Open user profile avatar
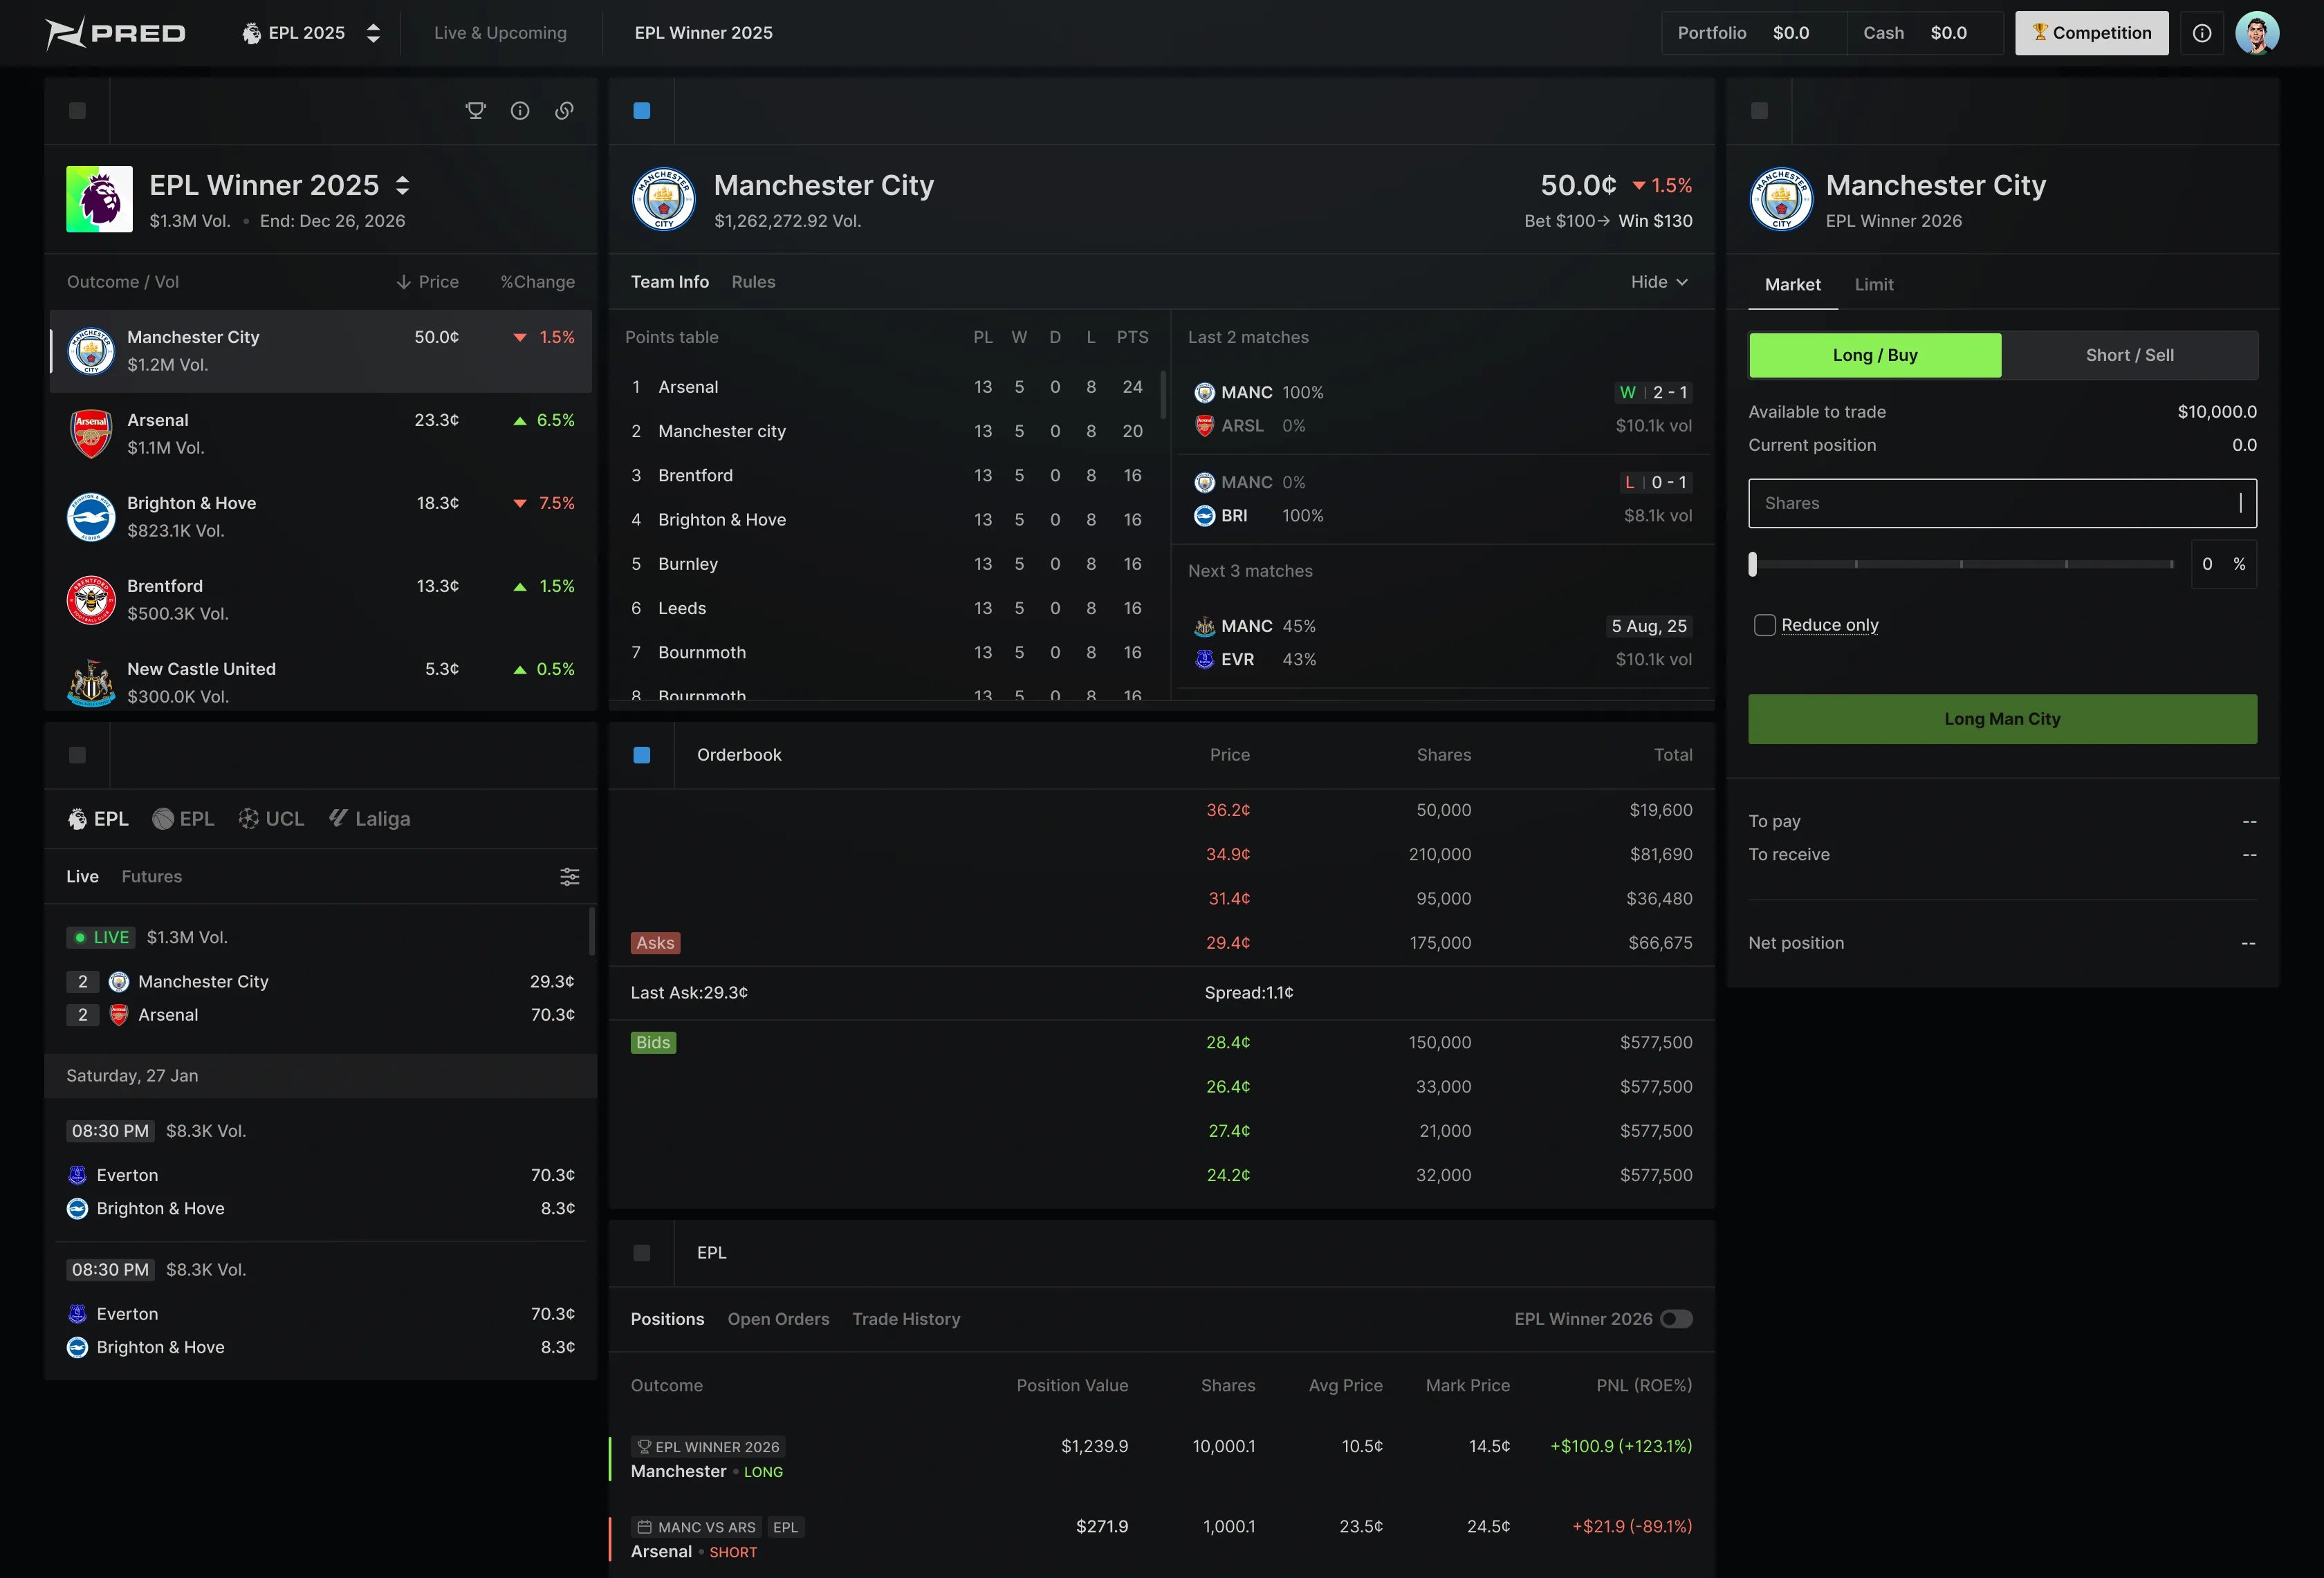Image resolution: width=2324 pixels, height=1578 pixels. pyautogui.click(x=2257, y=33)
